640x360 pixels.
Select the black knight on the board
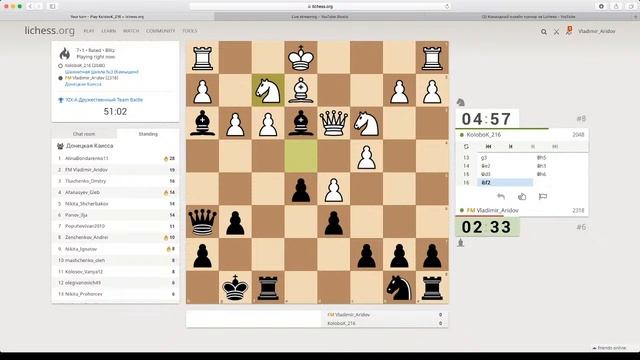coord(399,288)
